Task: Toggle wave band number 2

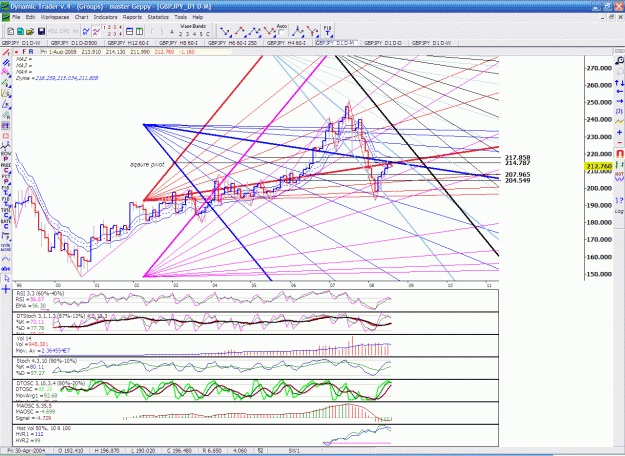Action: [181, 34]
